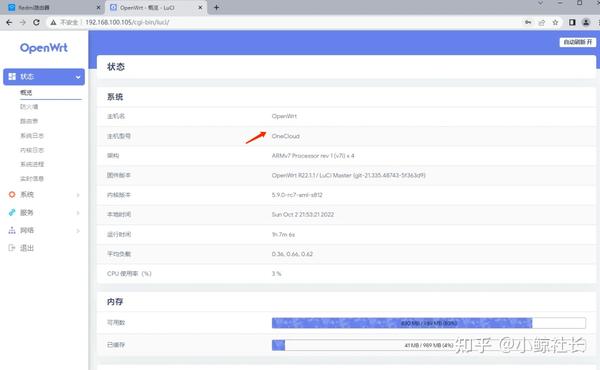Click the share page icon in address bar
This screenshot has height=370, width=600.
[541, 23]
